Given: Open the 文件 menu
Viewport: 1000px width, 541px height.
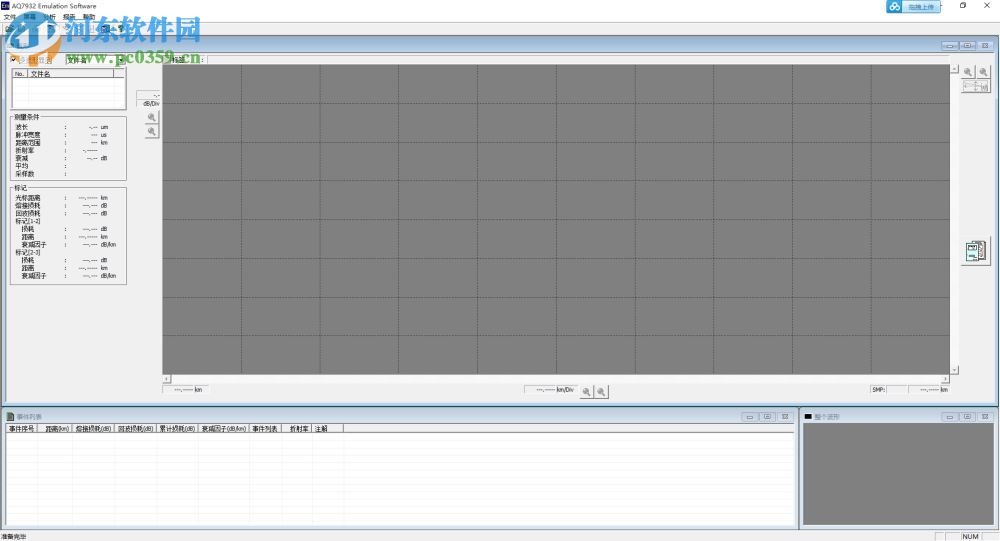Looking at the screenshot, I should (10, 17).
